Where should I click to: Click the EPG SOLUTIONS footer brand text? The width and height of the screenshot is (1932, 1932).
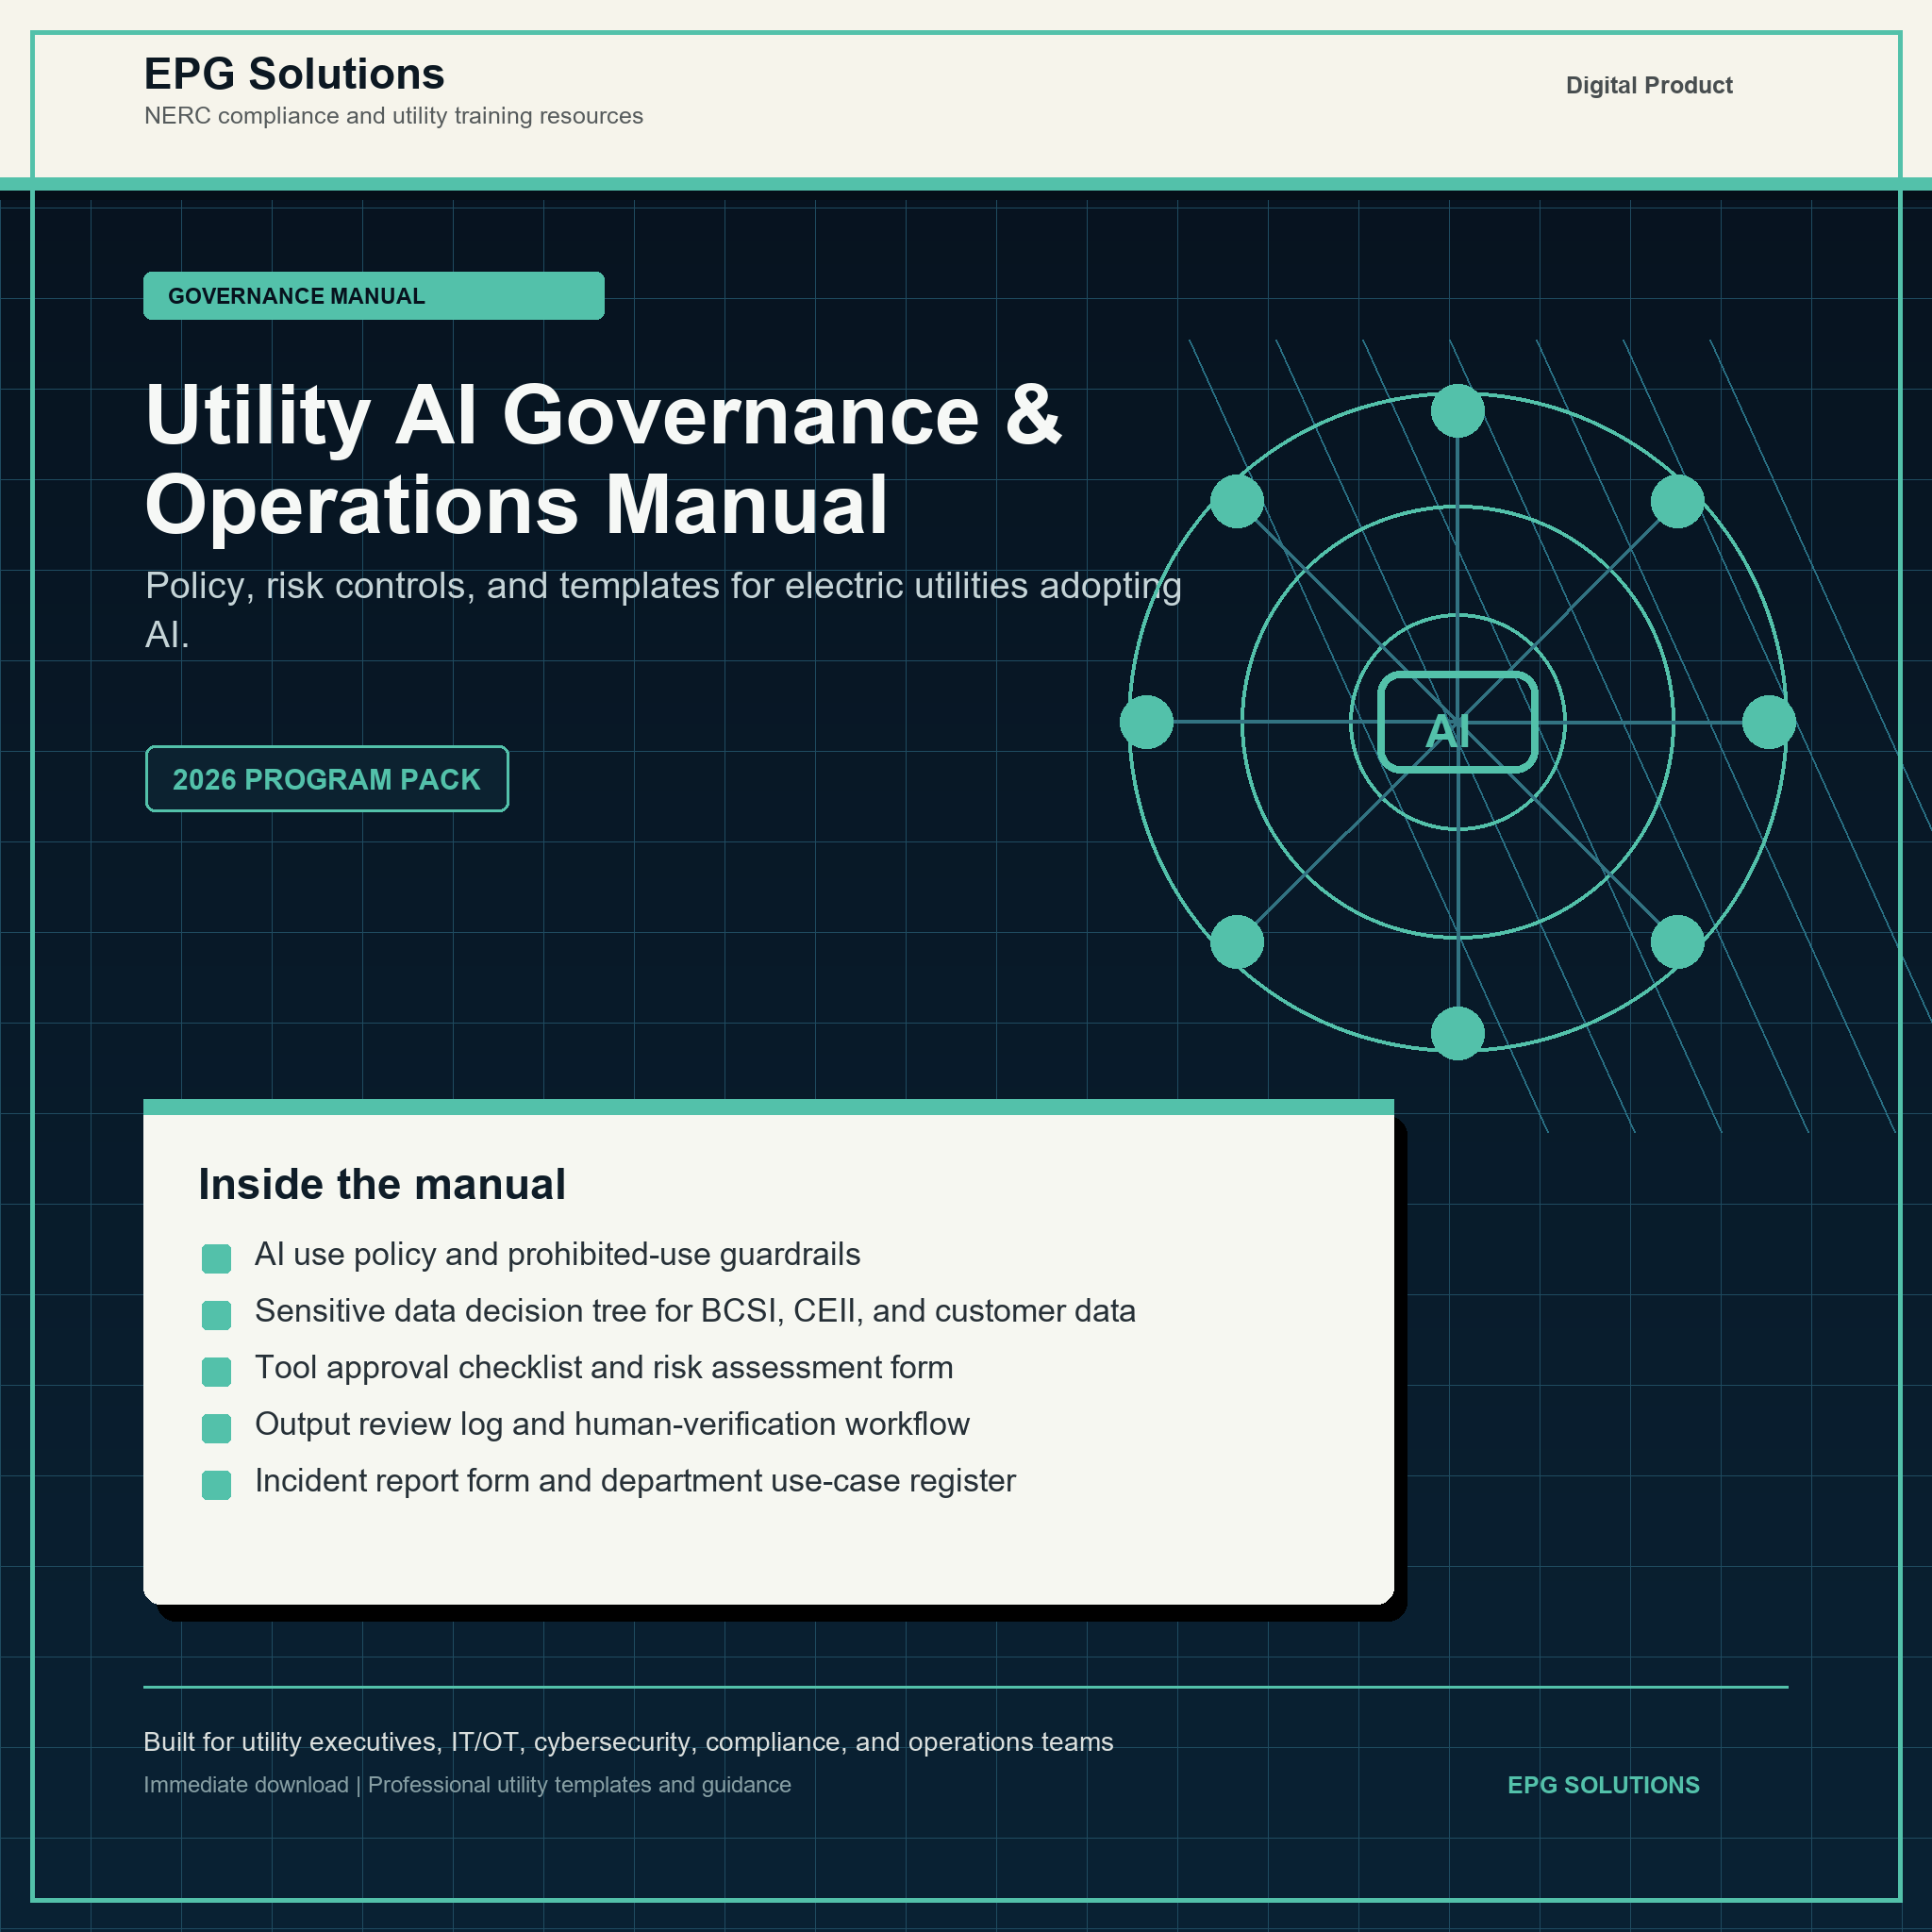point(1603,1785)
